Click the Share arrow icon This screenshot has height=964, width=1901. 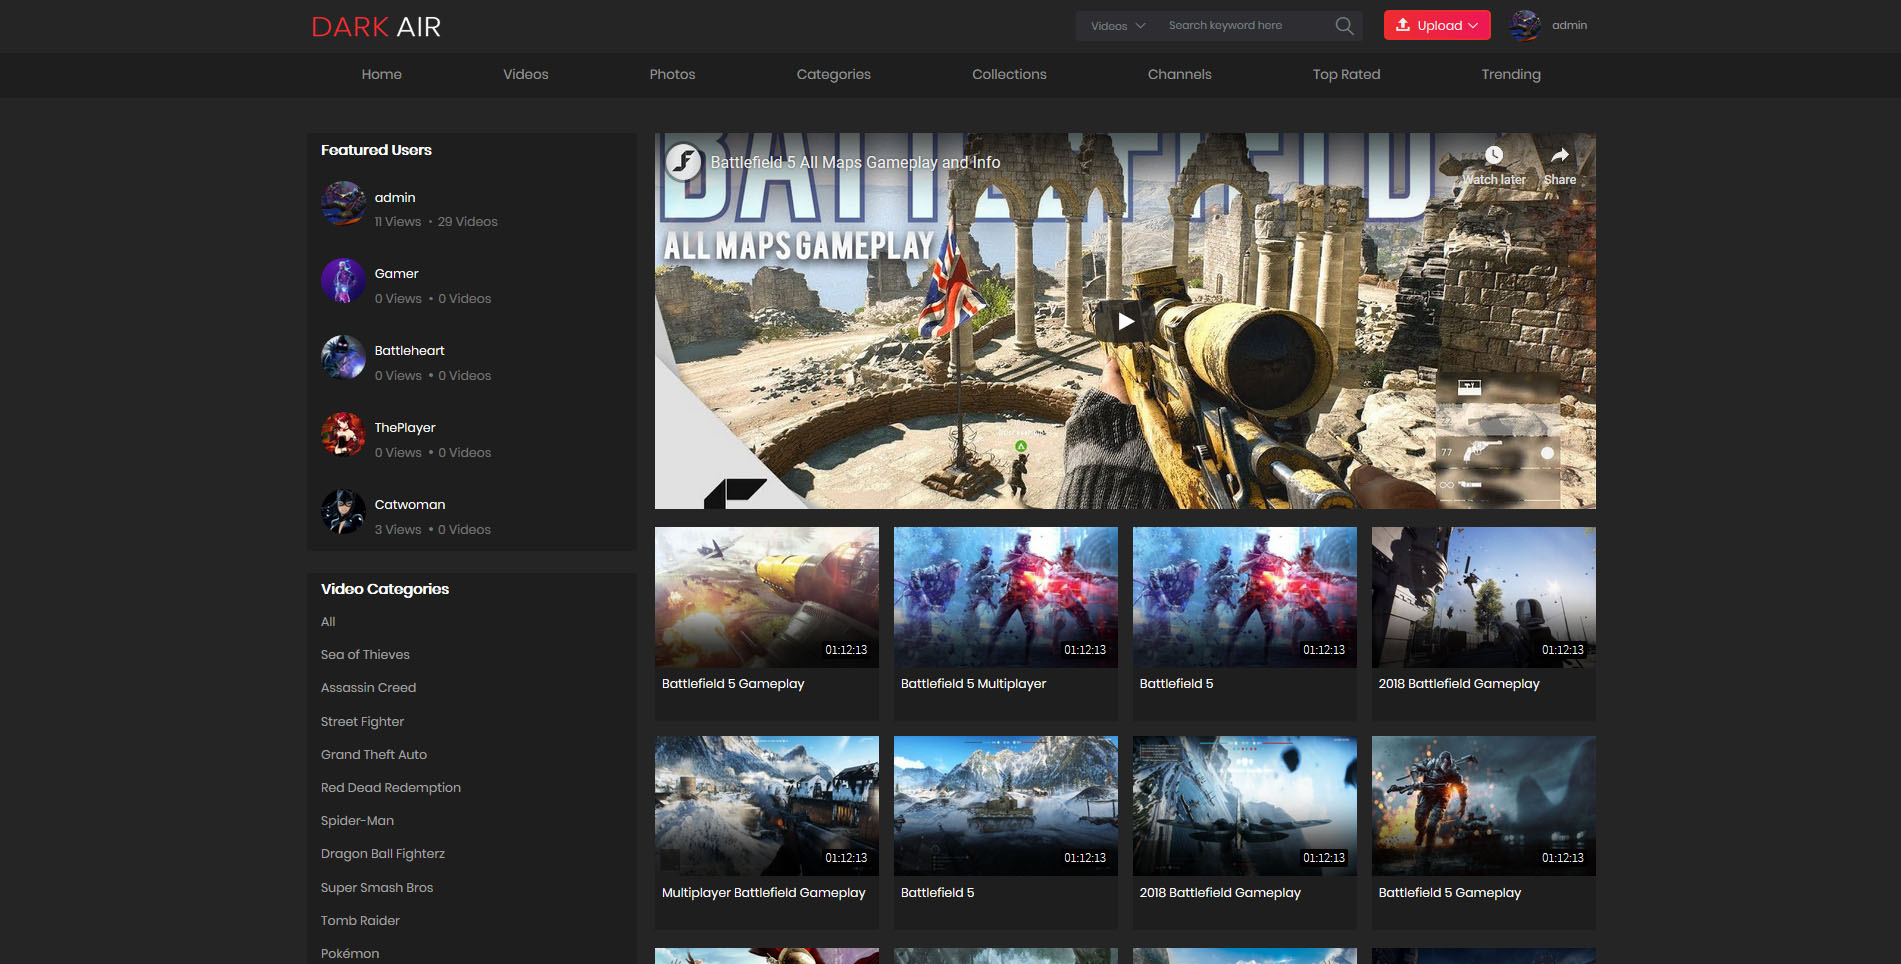(1559, 155)
